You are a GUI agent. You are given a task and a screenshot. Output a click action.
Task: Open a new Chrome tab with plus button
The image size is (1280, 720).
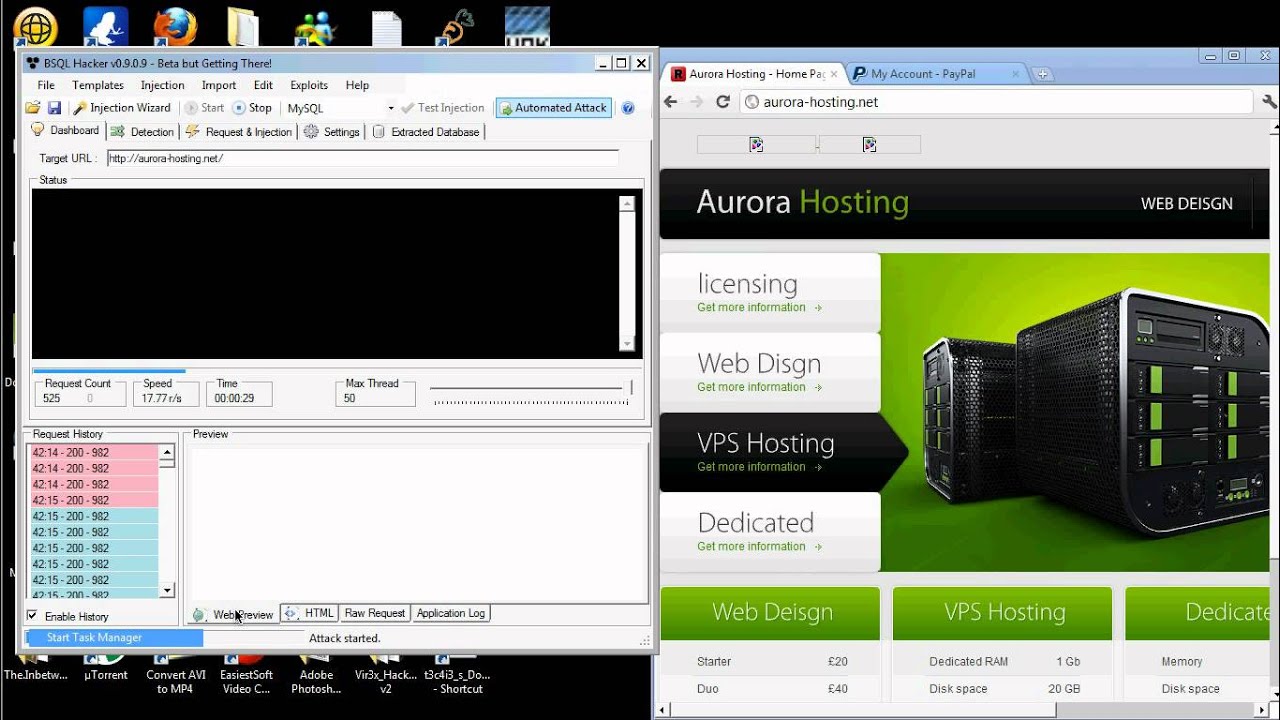click(1042, 74)
